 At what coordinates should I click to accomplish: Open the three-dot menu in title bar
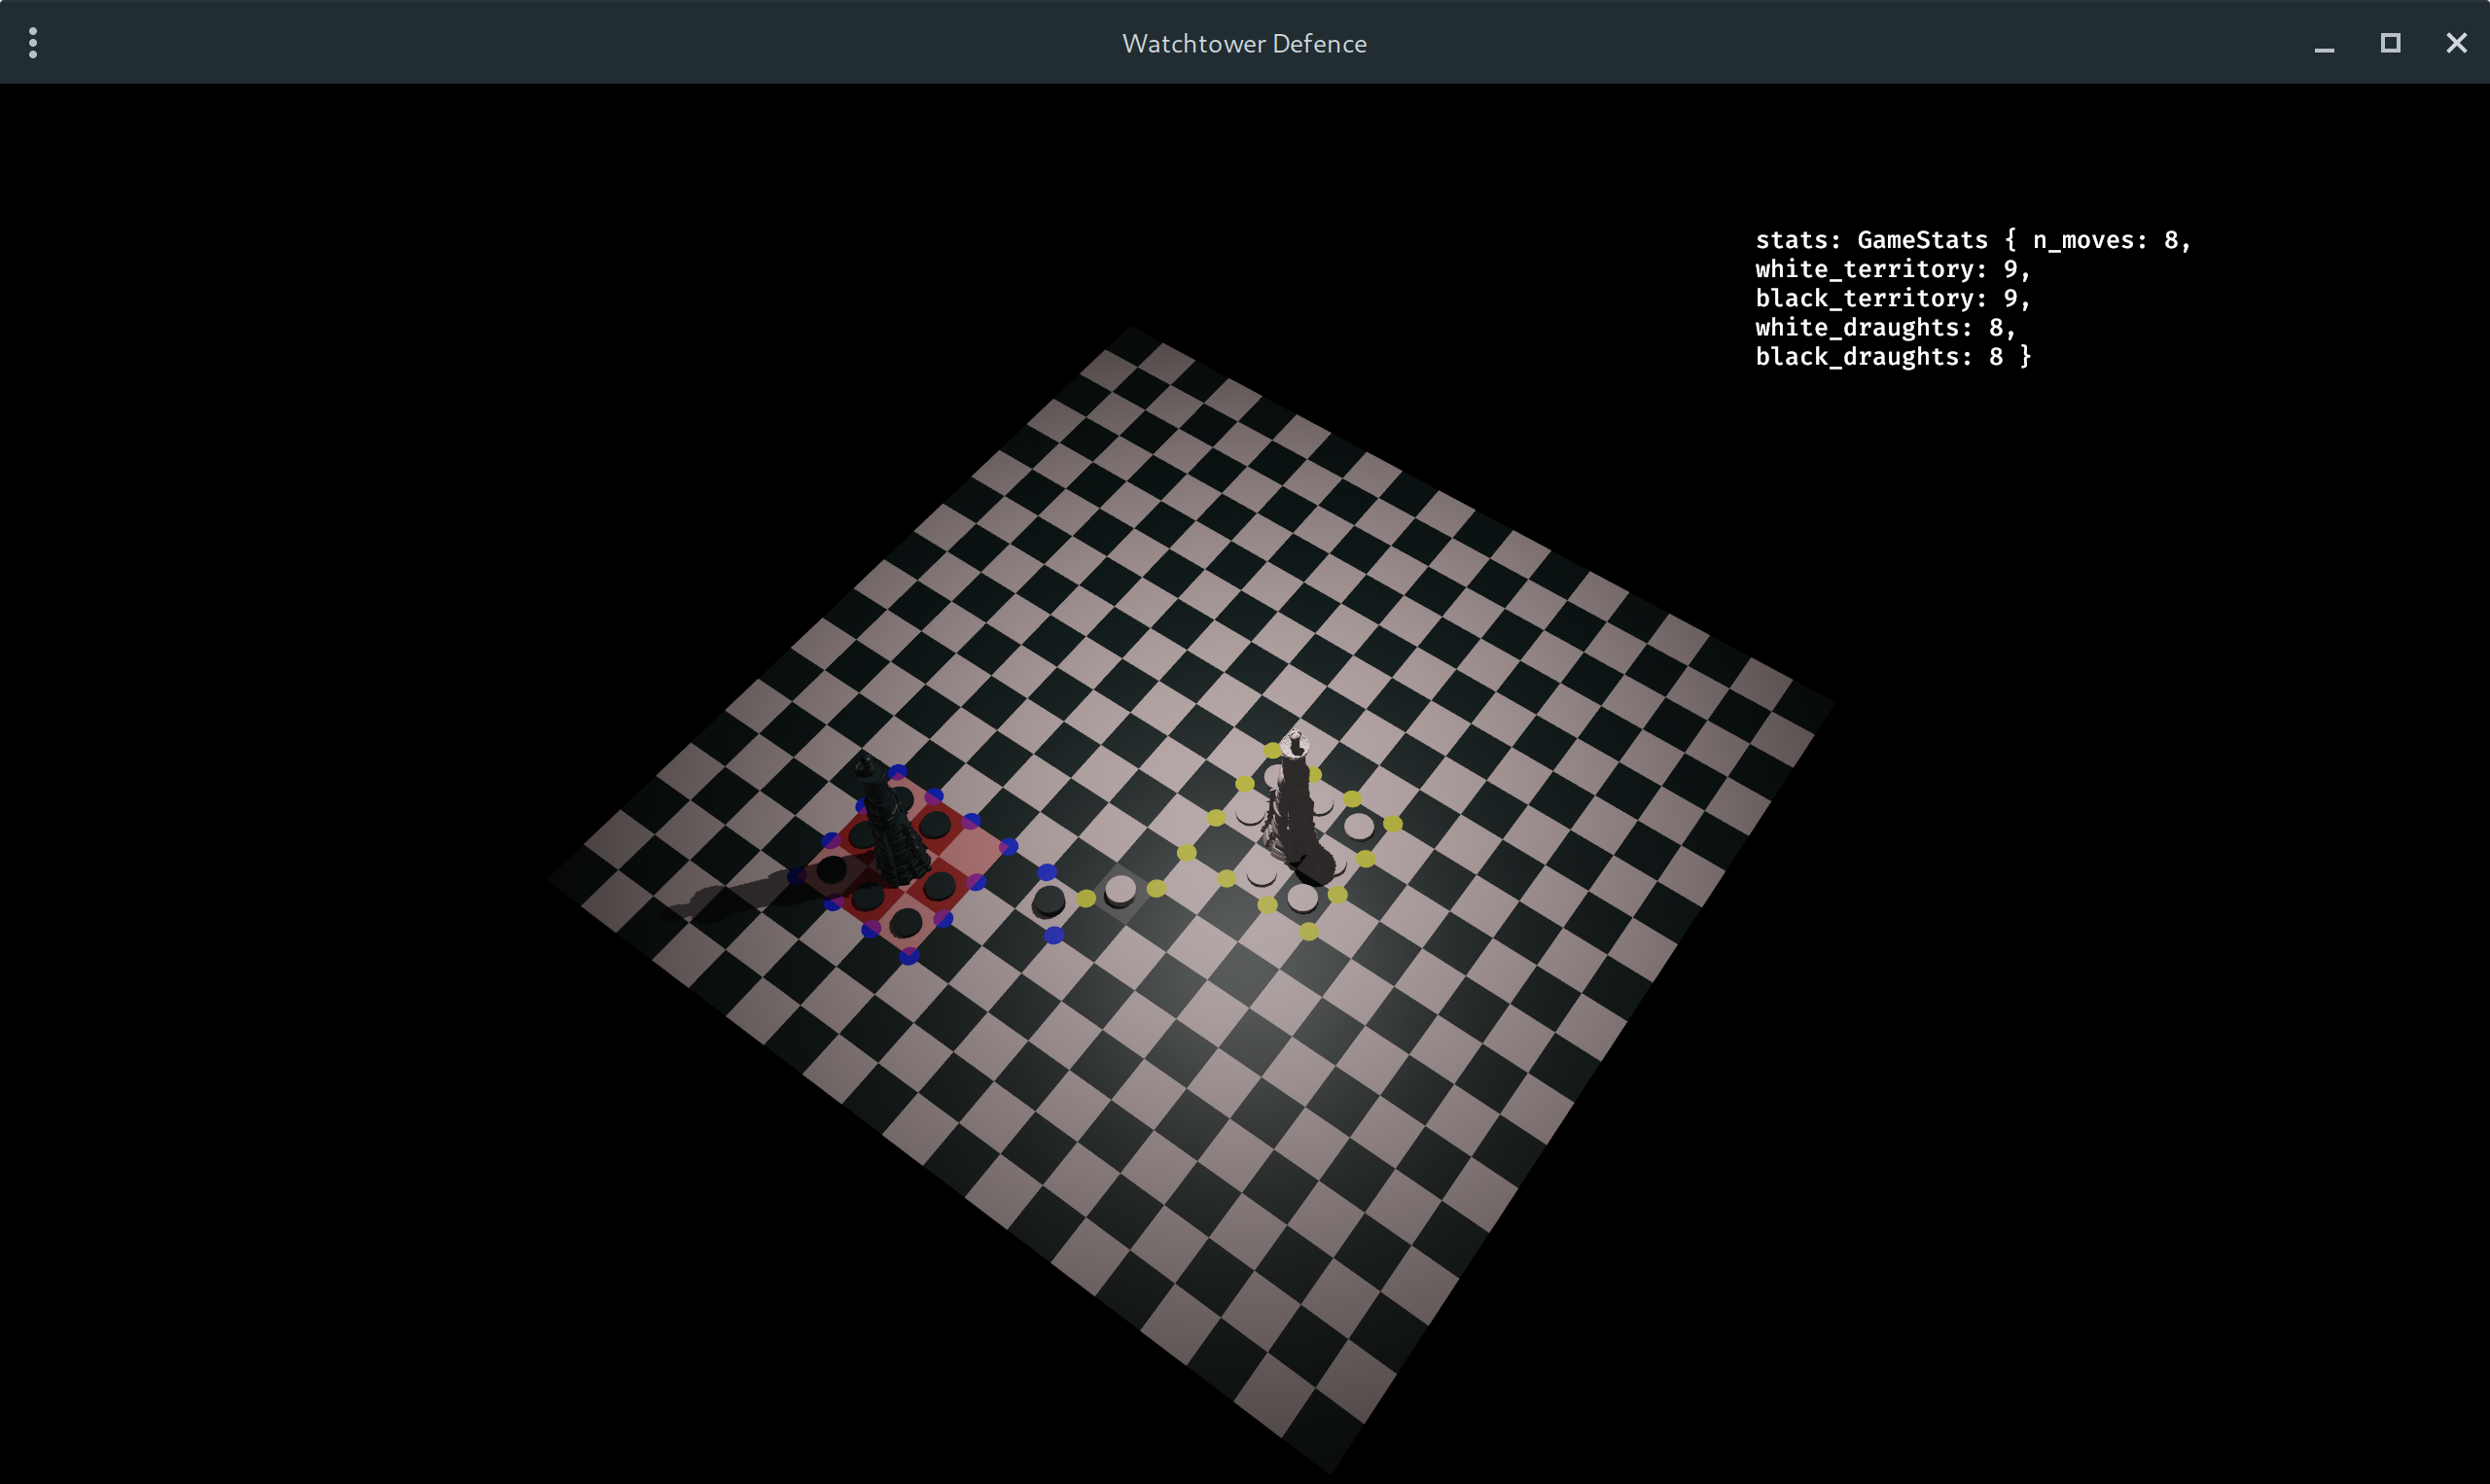point(33,43)
